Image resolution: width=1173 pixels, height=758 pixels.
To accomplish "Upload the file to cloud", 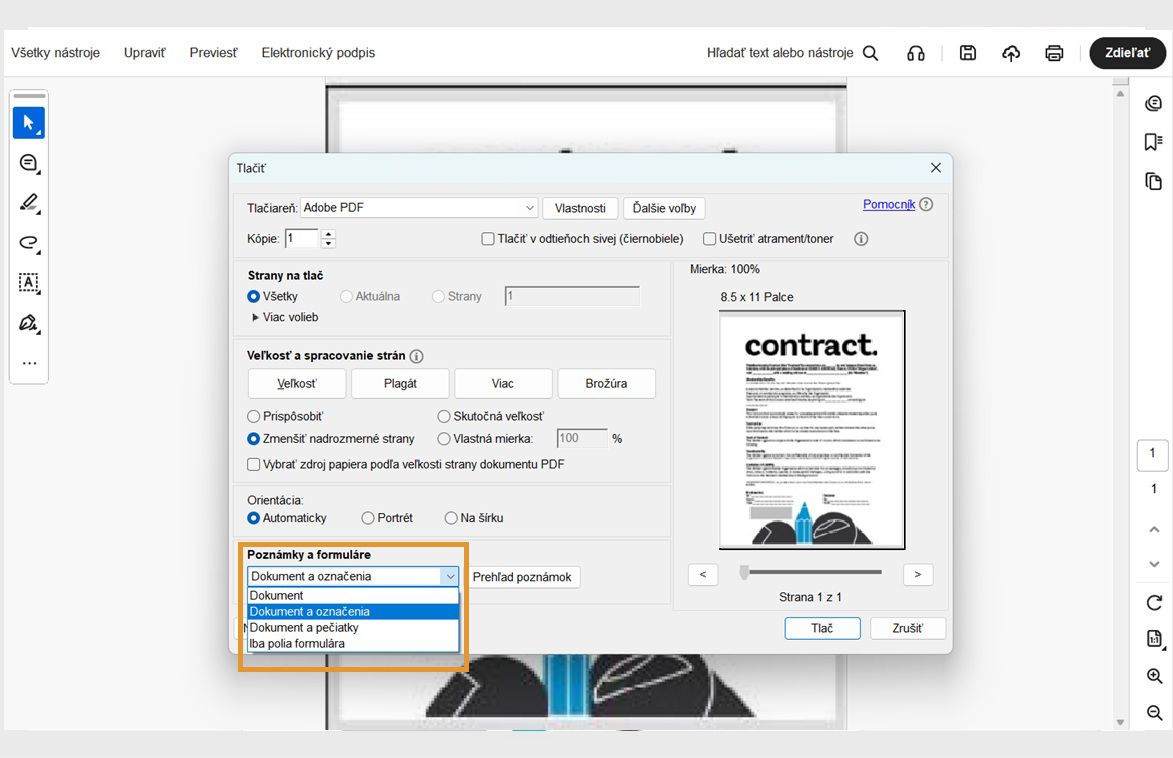I will point(1011,53).
